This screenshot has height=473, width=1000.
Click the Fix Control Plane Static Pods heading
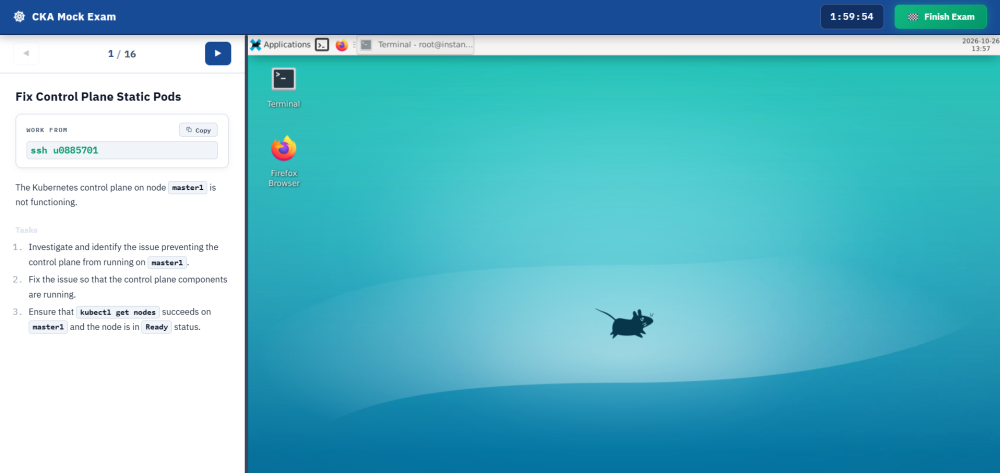coord(98,97)
